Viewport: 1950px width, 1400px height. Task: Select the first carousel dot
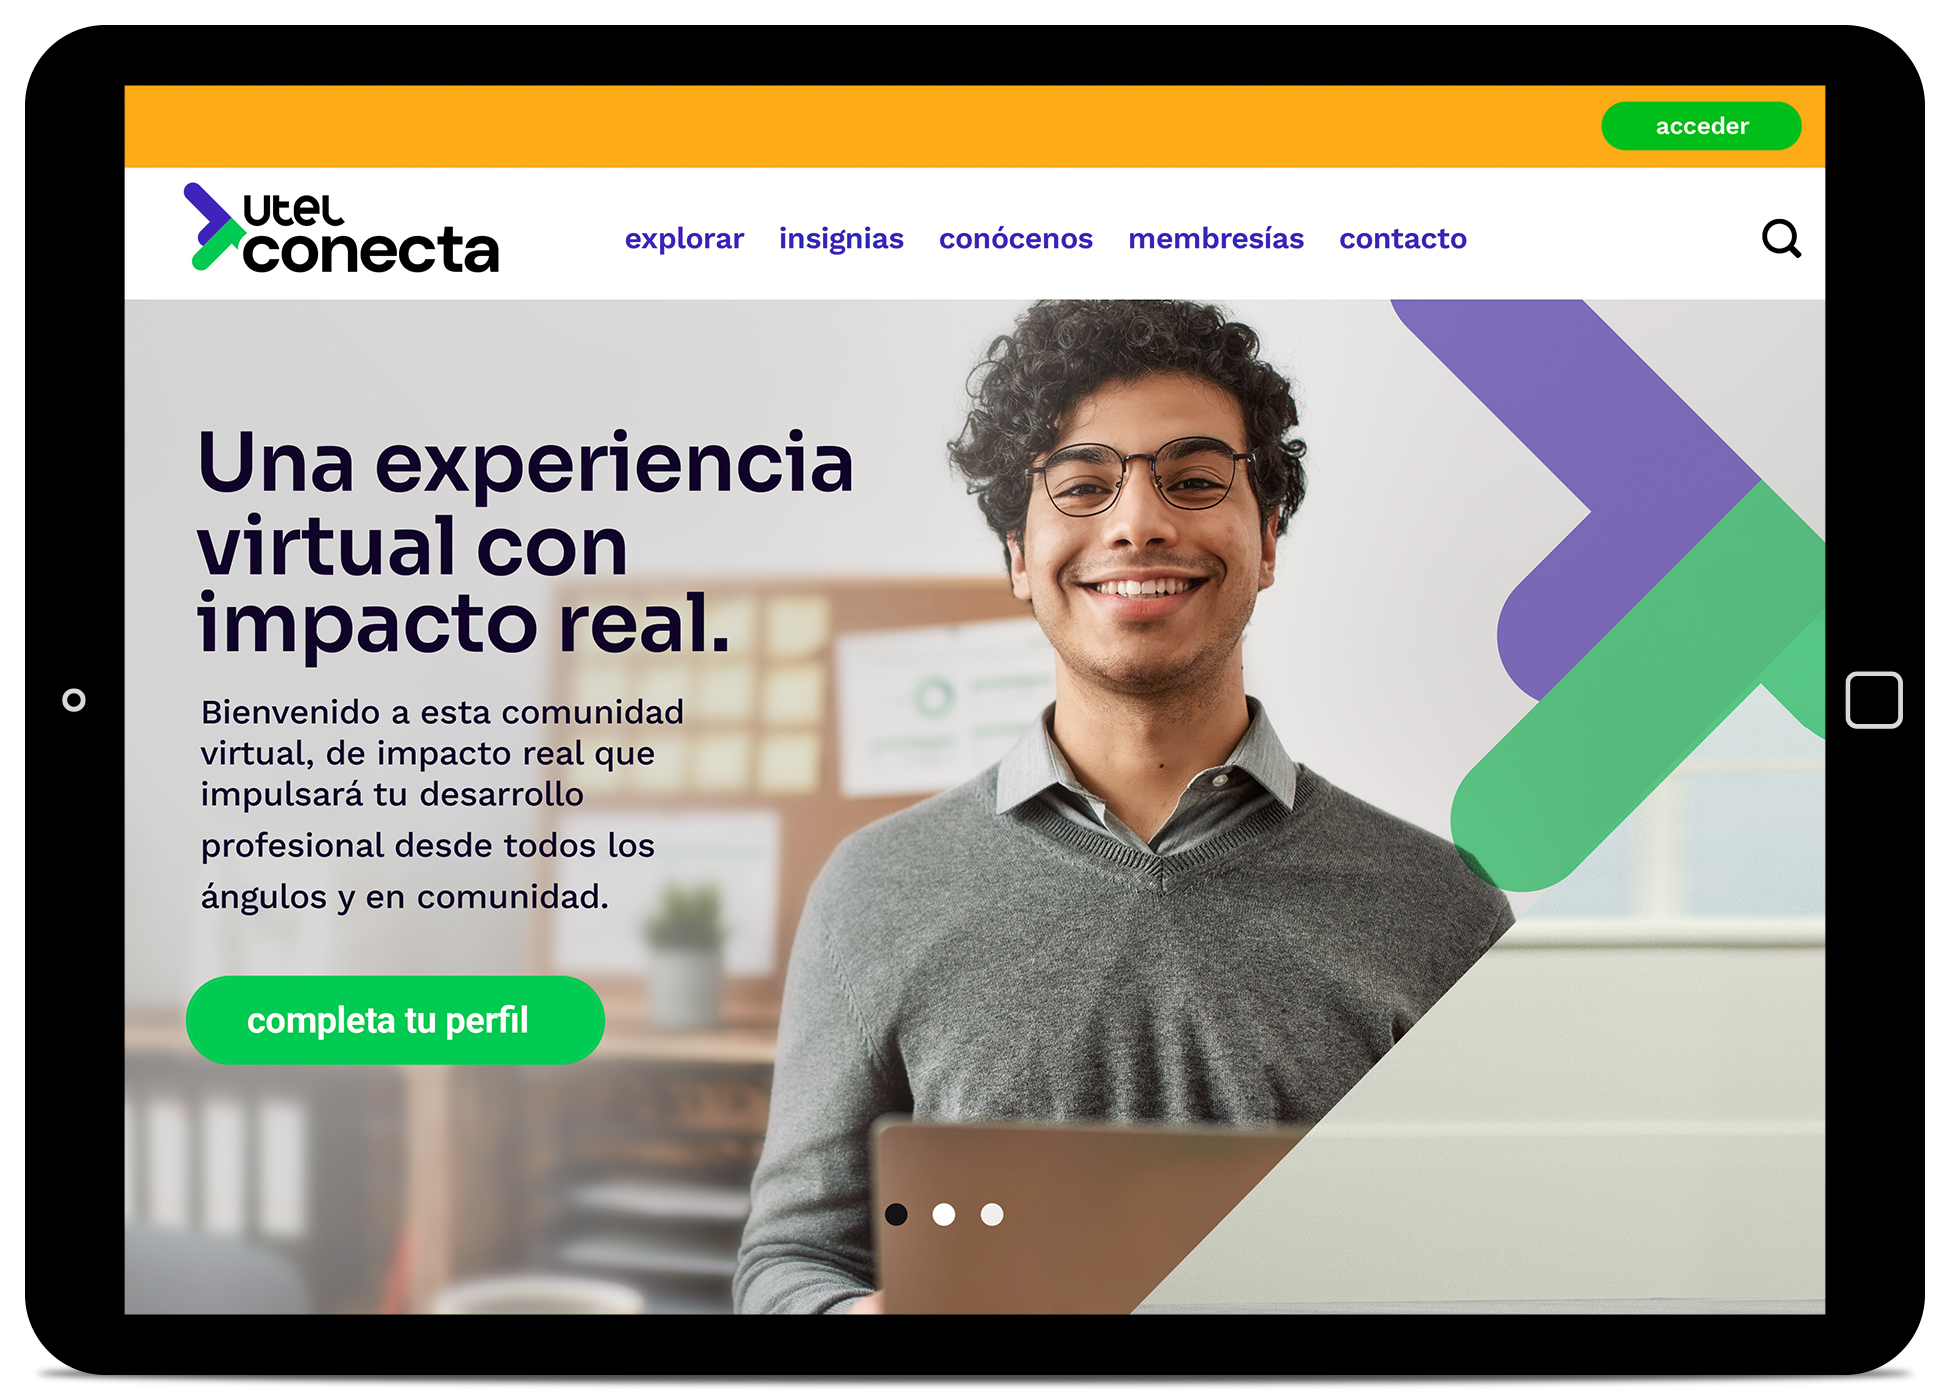pyautogui.click(x=896, y=1214)
